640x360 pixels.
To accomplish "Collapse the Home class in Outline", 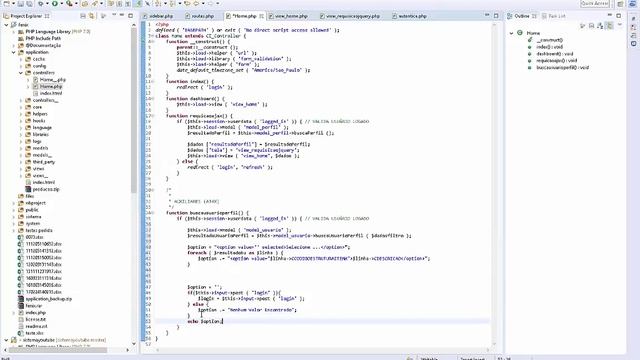I will [x=511, y=33].
